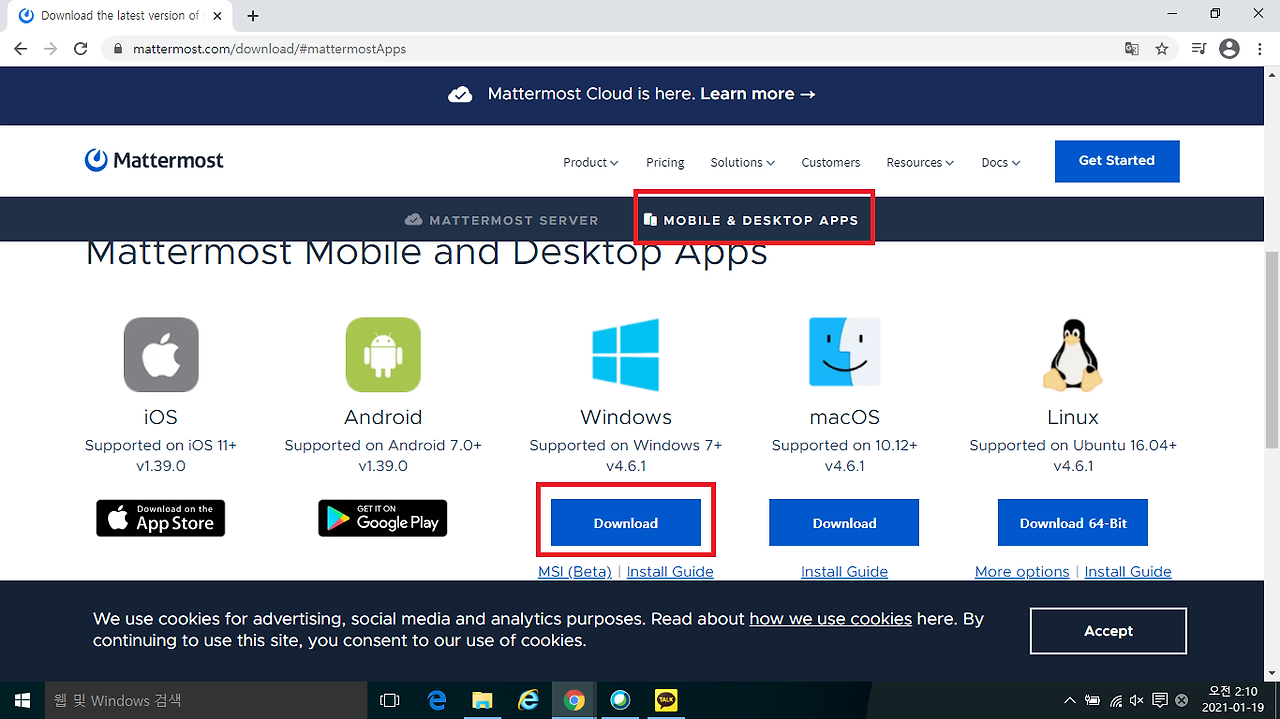The image size is (1280, 719).
Task: Click the browser address bar URL
Action: 270,48
